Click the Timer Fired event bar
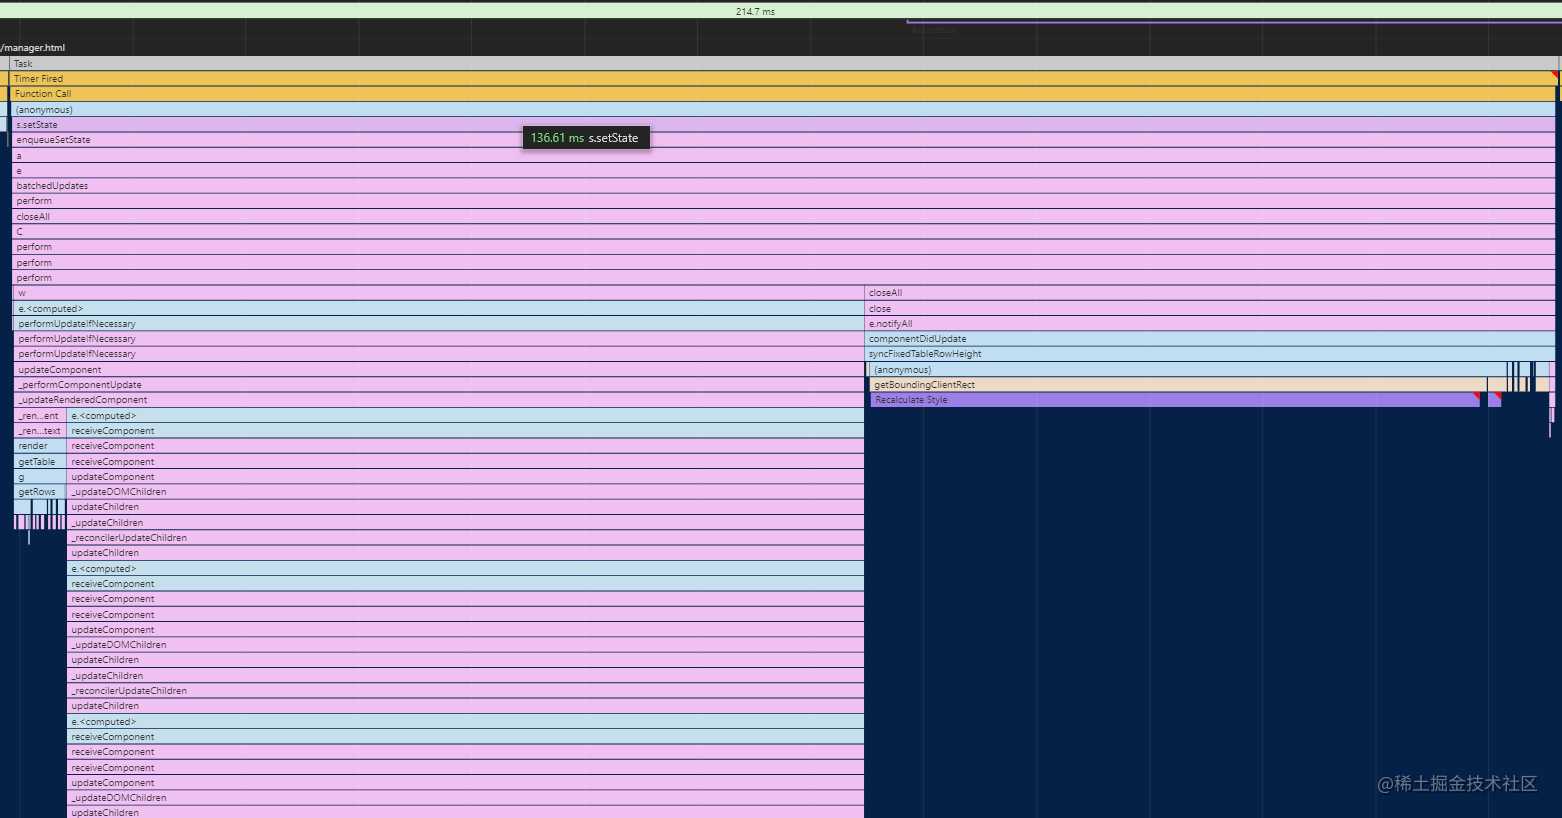 785,78
